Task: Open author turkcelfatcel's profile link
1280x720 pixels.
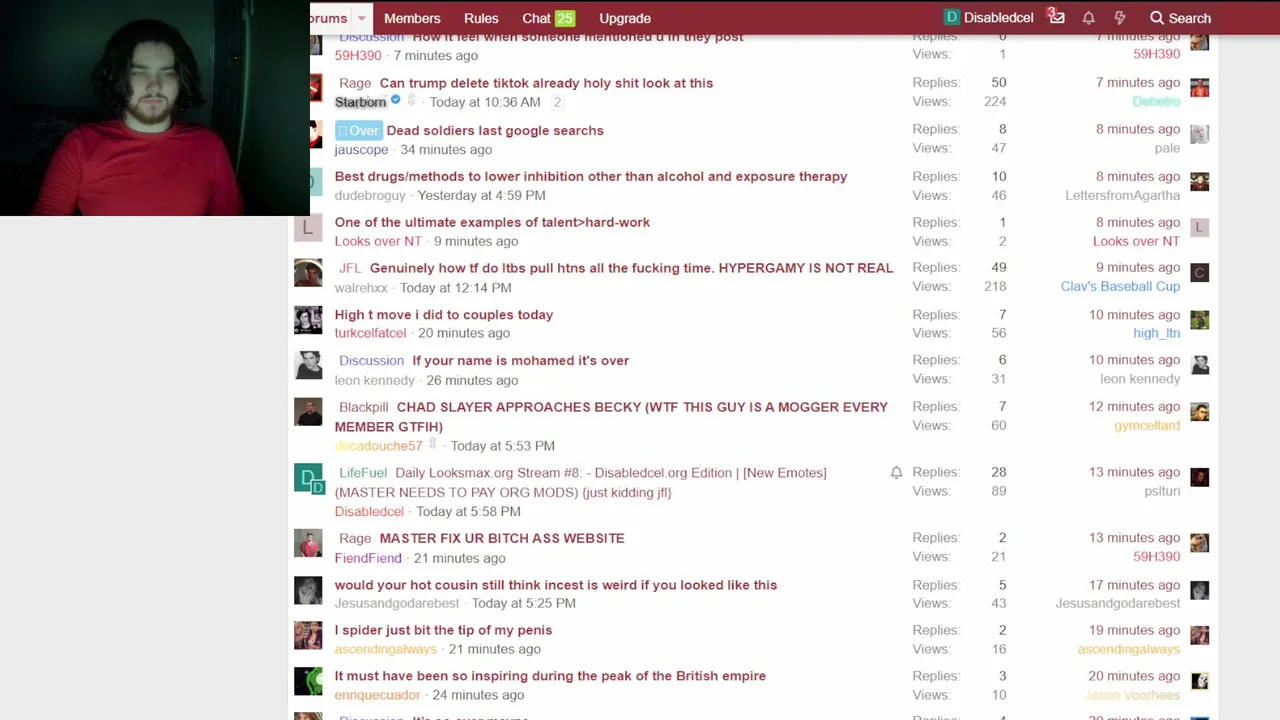Action: pos(370,333)
